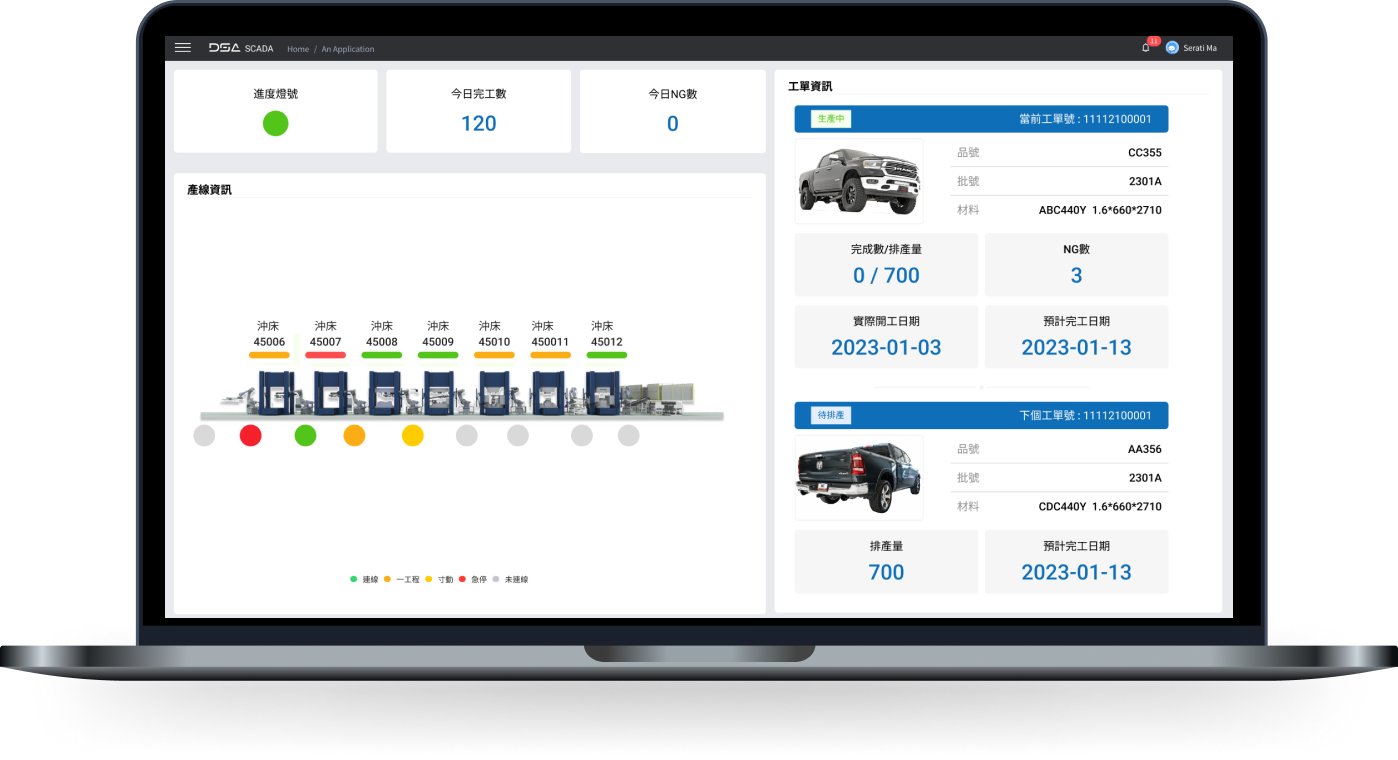
Task: Click the green 進度燈號 progress light
Action: pos(275,123)
